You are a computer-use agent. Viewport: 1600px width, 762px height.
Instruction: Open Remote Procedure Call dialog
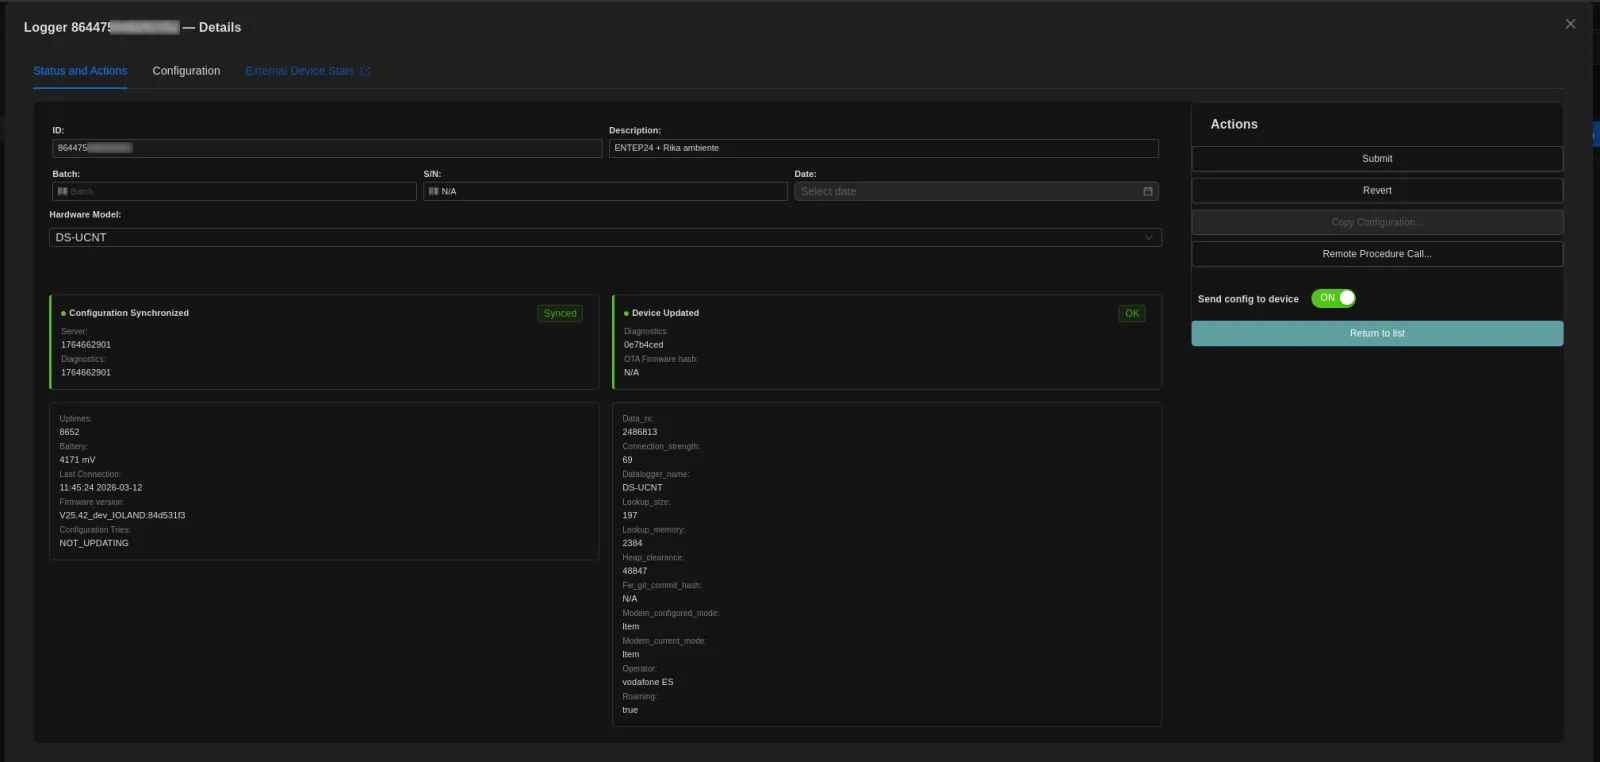coord(1377,254)
